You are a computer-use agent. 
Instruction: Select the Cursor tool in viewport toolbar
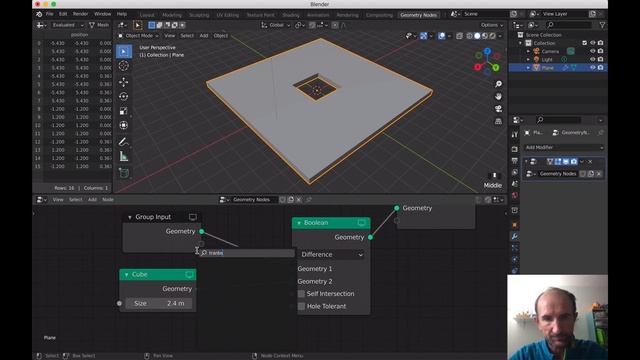tap(124, 66)
